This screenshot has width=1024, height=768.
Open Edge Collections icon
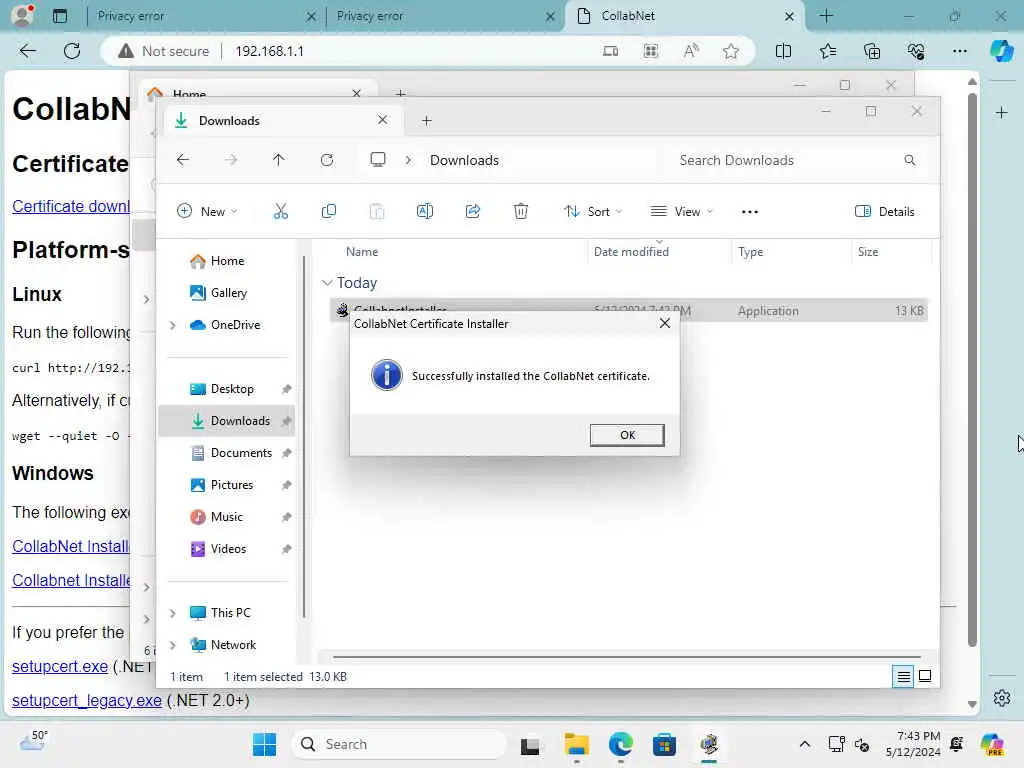point(872,51)
